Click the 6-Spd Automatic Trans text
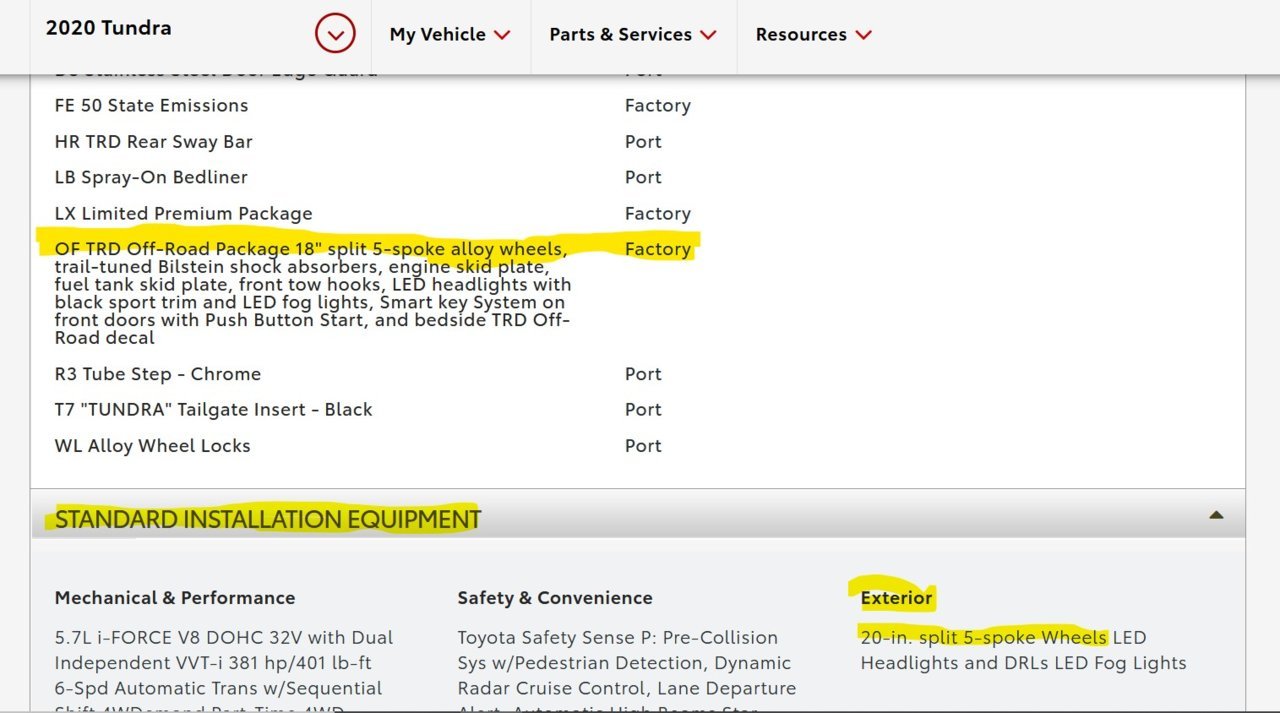The height and width of the screenshot is (713, 1280). (x=218, y=689)
